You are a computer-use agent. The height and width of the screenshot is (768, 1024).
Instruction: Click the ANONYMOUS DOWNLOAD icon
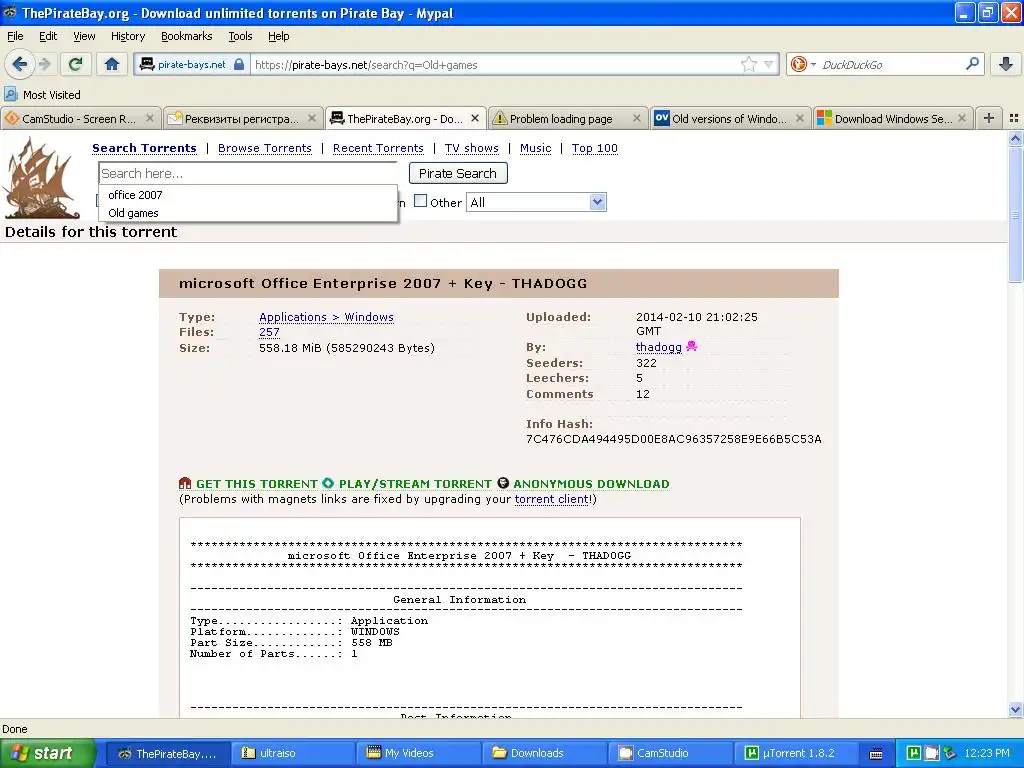(503, 483)
